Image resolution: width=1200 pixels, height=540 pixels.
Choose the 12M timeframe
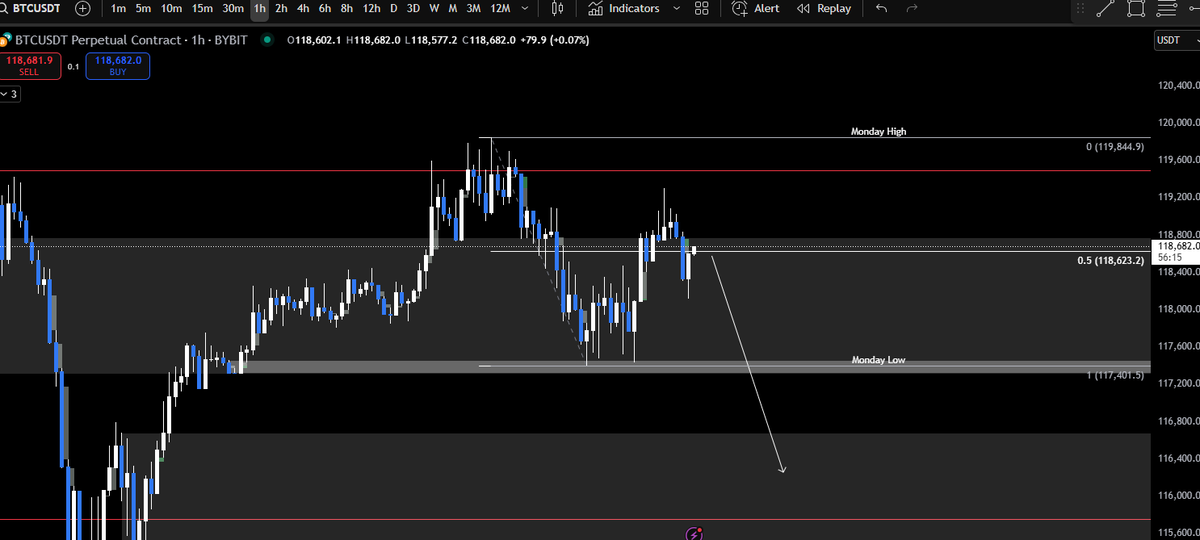tap(500, 8)
